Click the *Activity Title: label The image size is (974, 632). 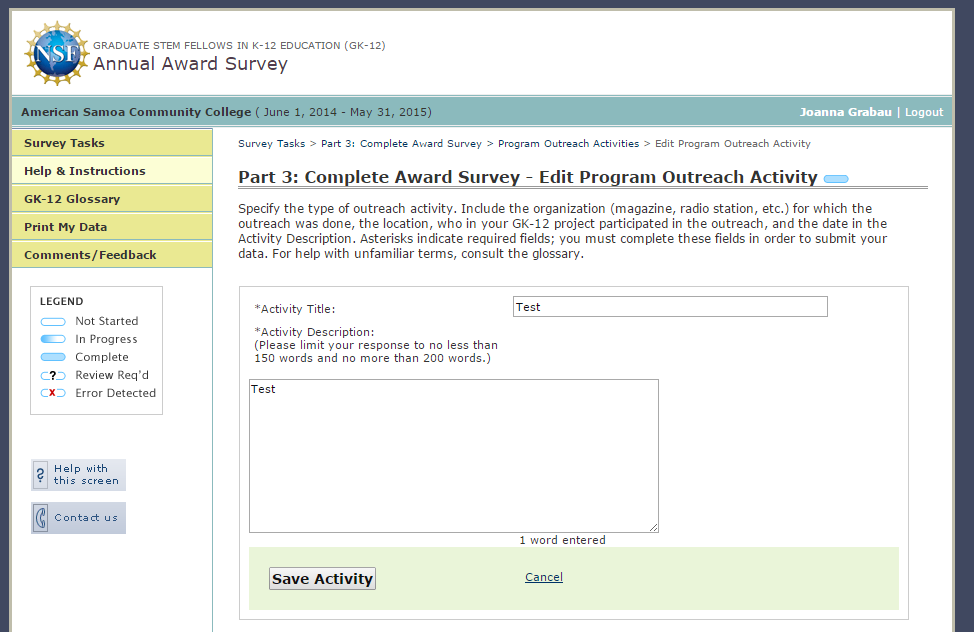point(294,309)
